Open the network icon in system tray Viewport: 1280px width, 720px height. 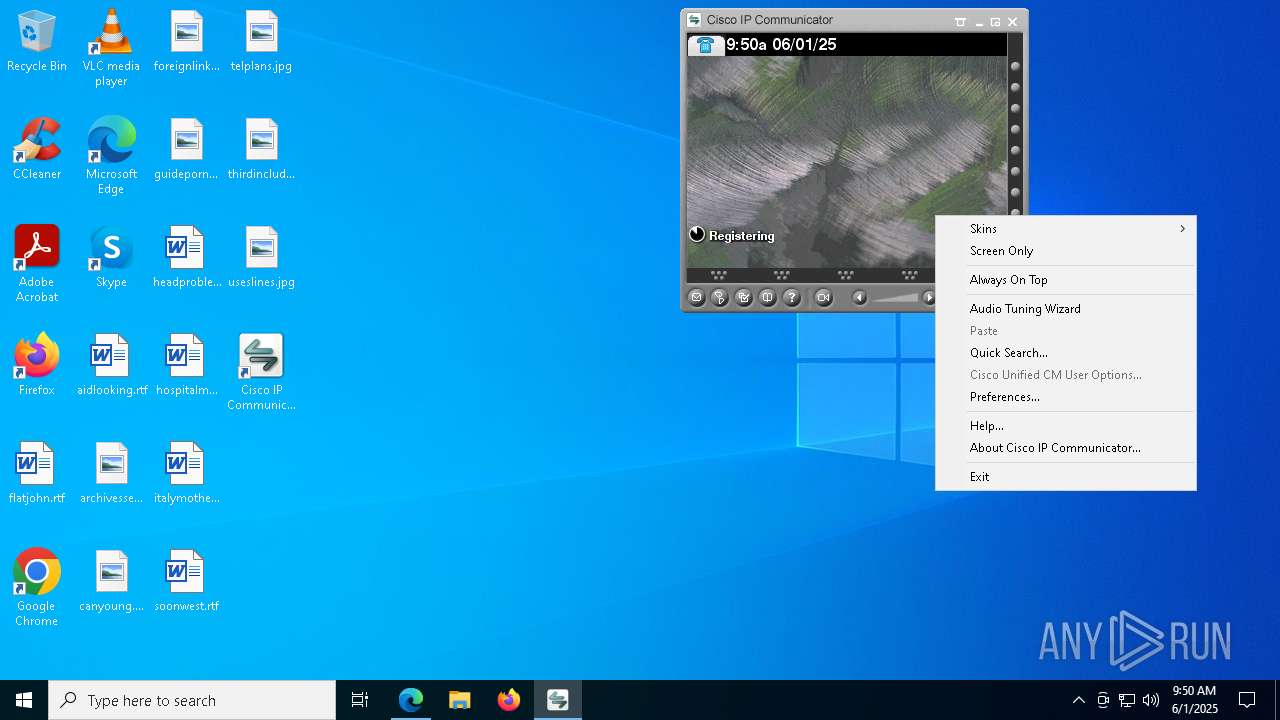(1127, 700)
